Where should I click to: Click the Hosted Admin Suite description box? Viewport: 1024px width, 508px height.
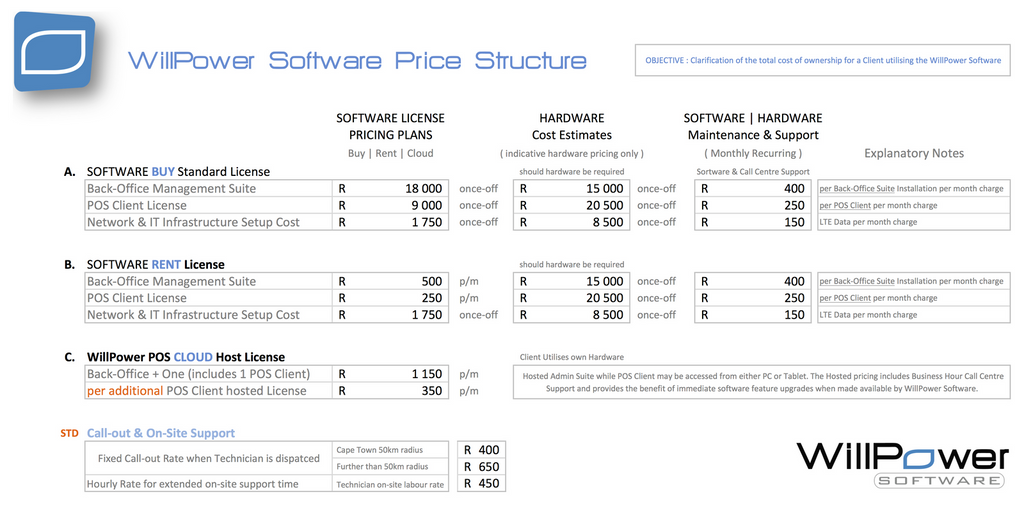tap(762, 382)
